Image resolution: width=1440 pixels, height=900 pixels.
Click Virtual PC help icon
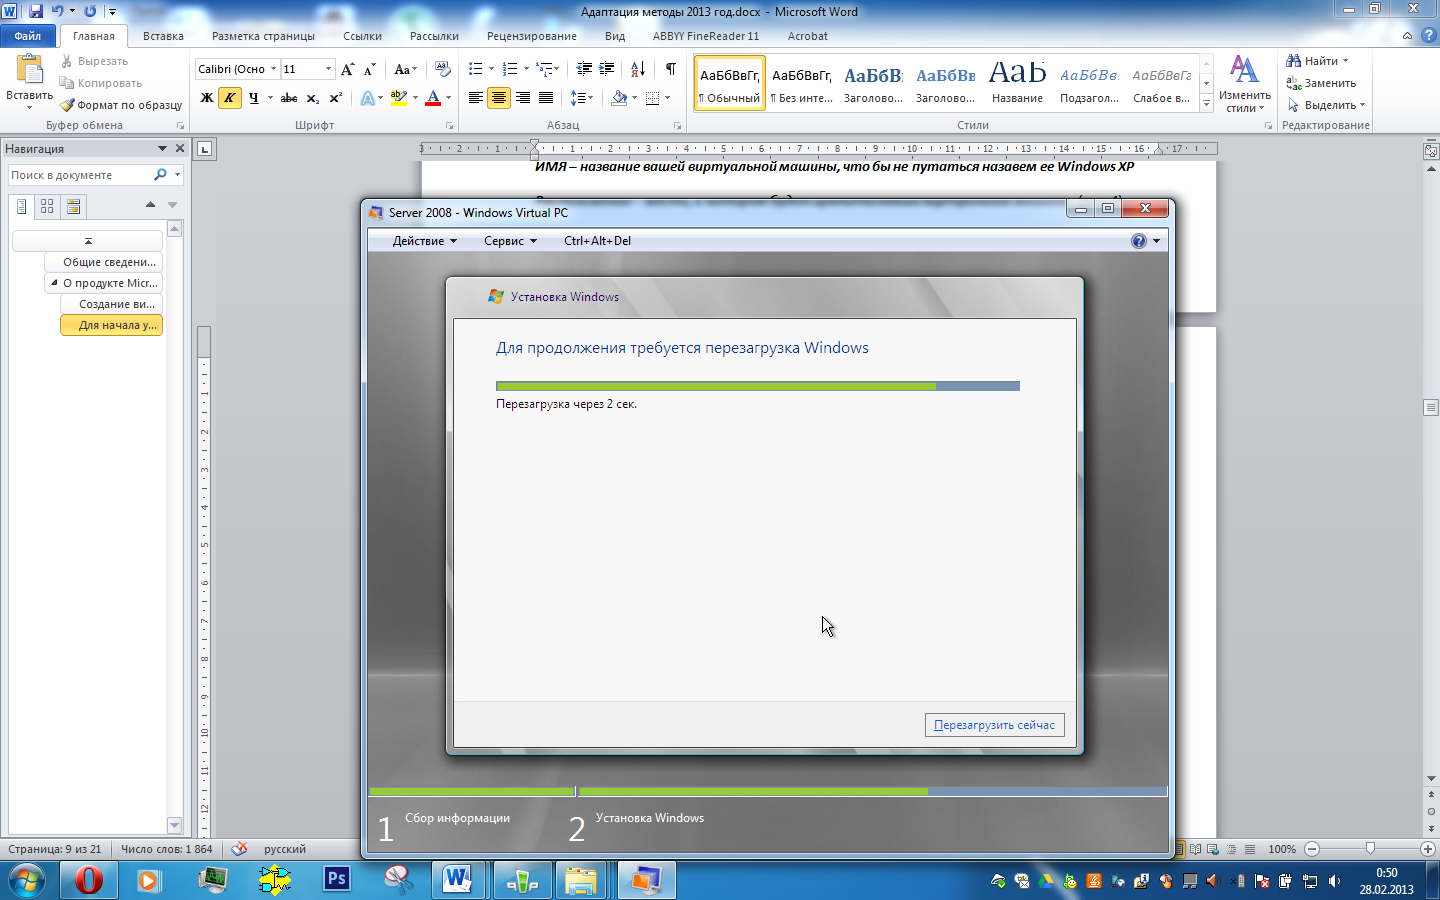pos(1139,241)
